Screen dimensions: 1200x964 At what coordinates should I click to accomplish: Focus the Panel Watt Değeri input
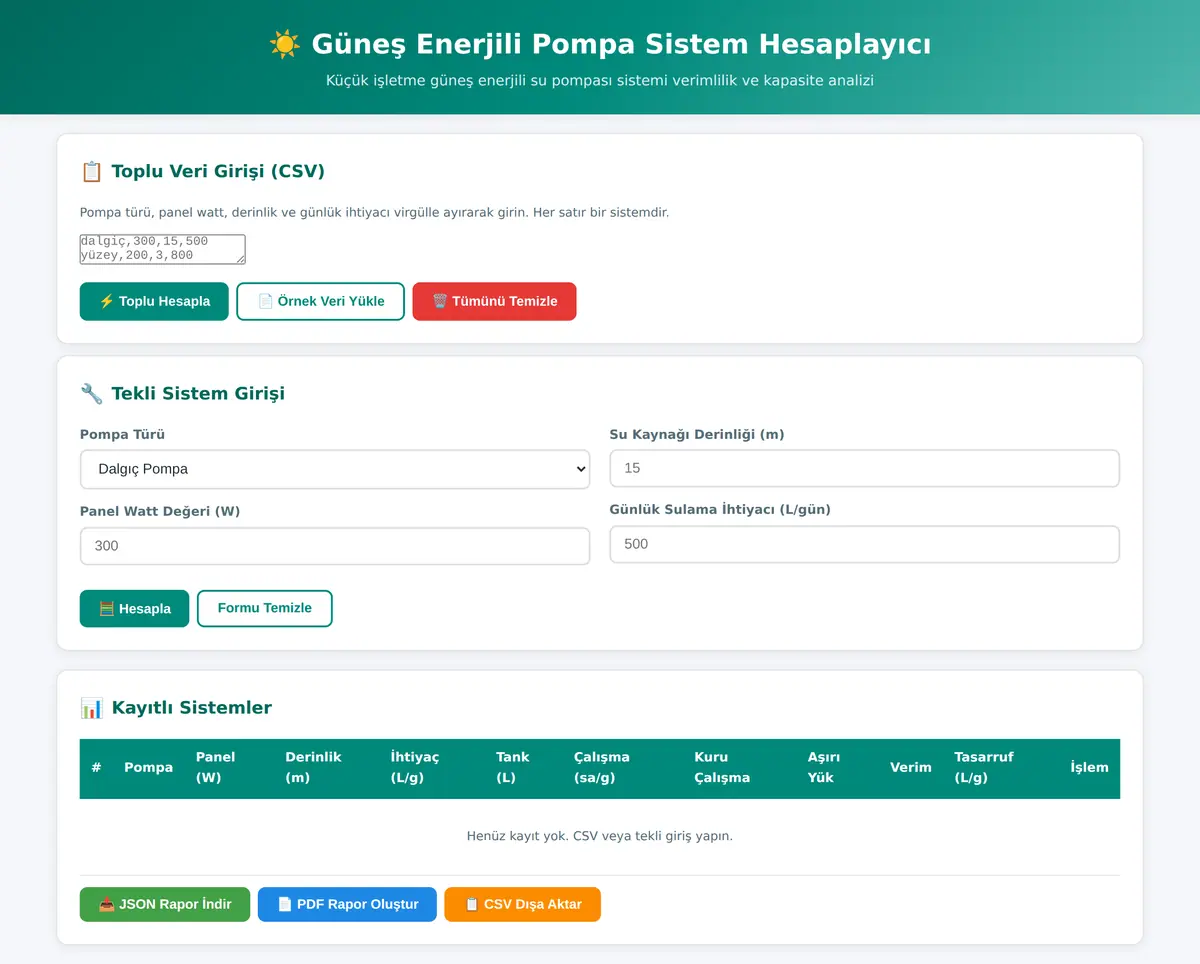[335, 546]
